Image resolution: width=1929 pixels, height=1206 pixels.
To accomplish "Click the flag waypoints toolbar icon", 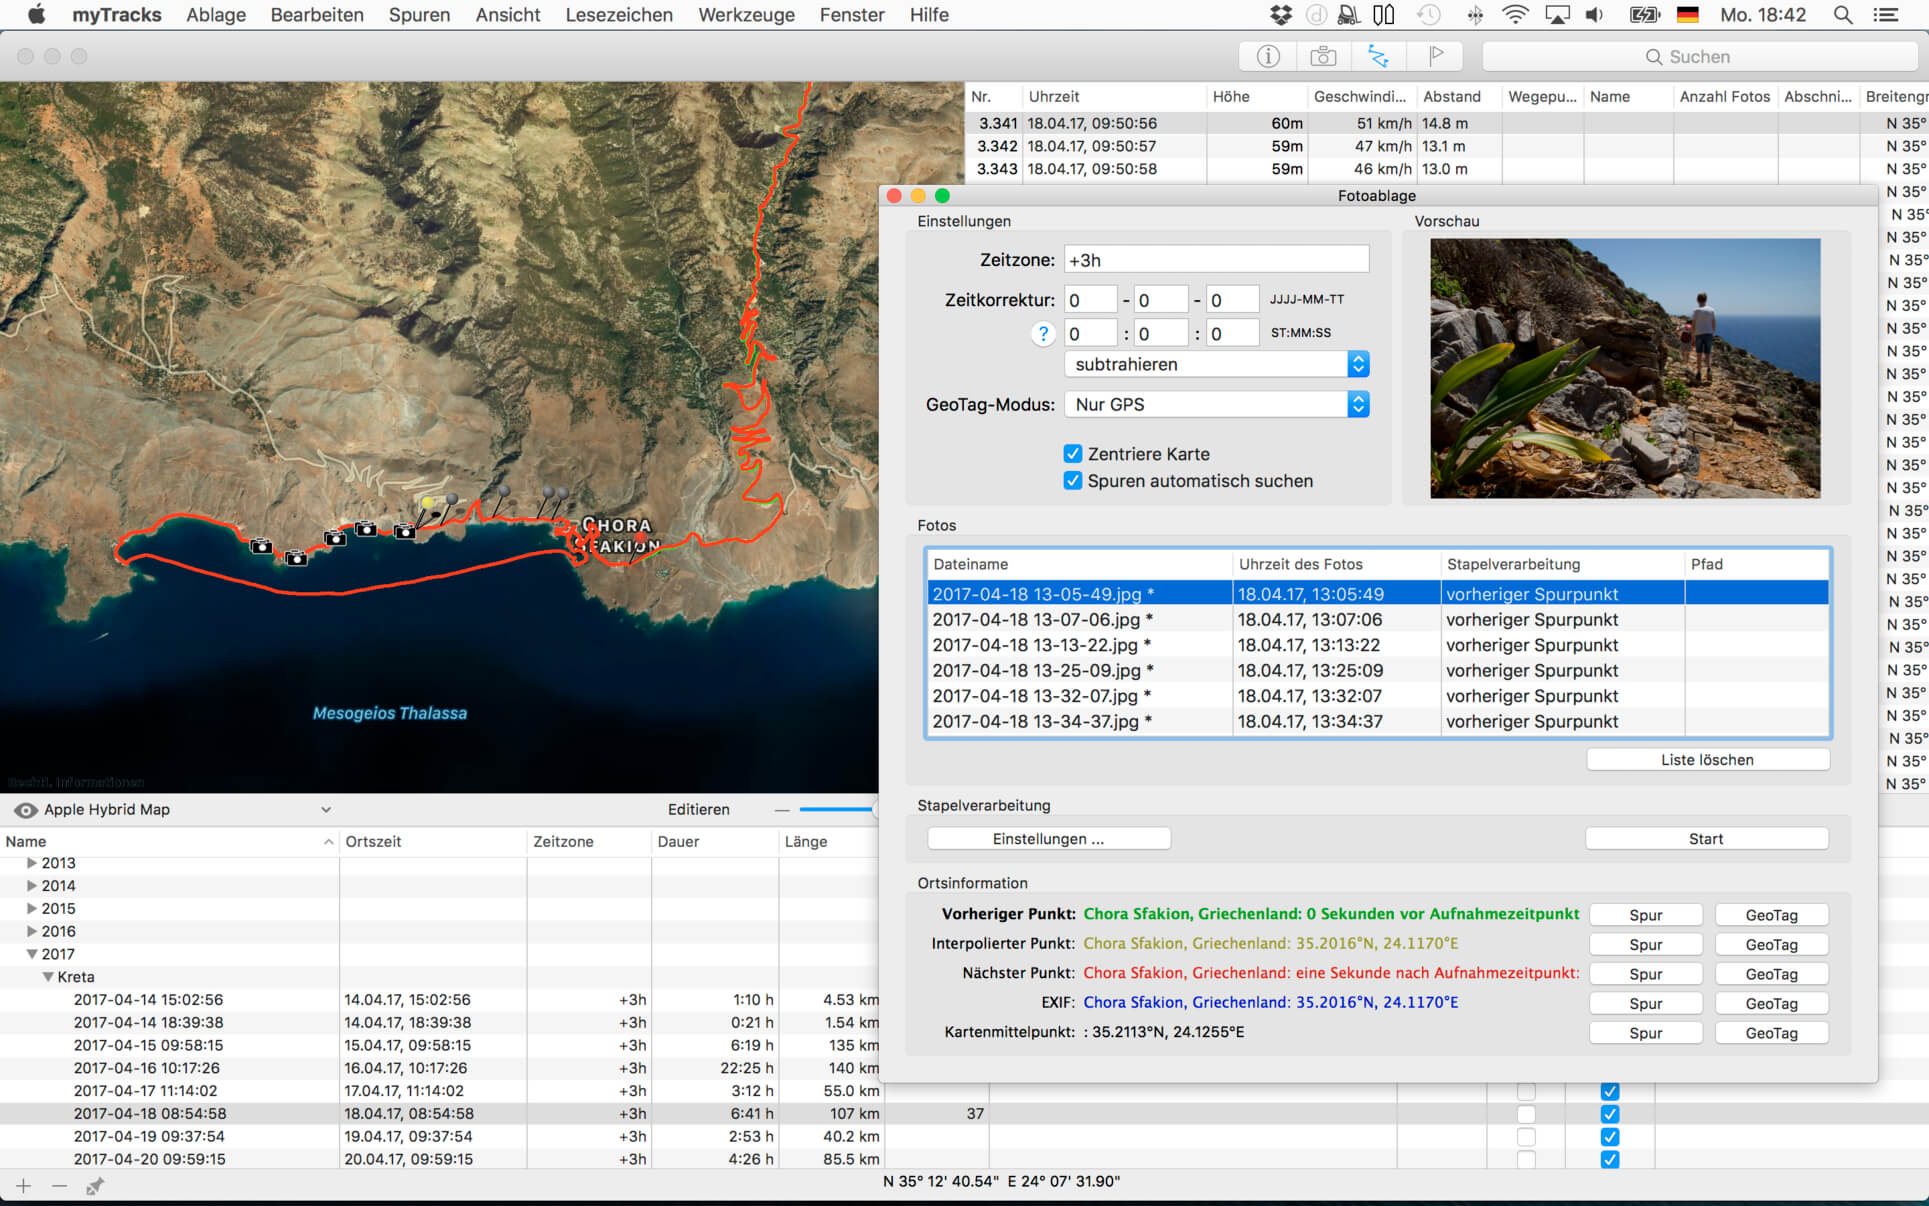I will 1435,57.
